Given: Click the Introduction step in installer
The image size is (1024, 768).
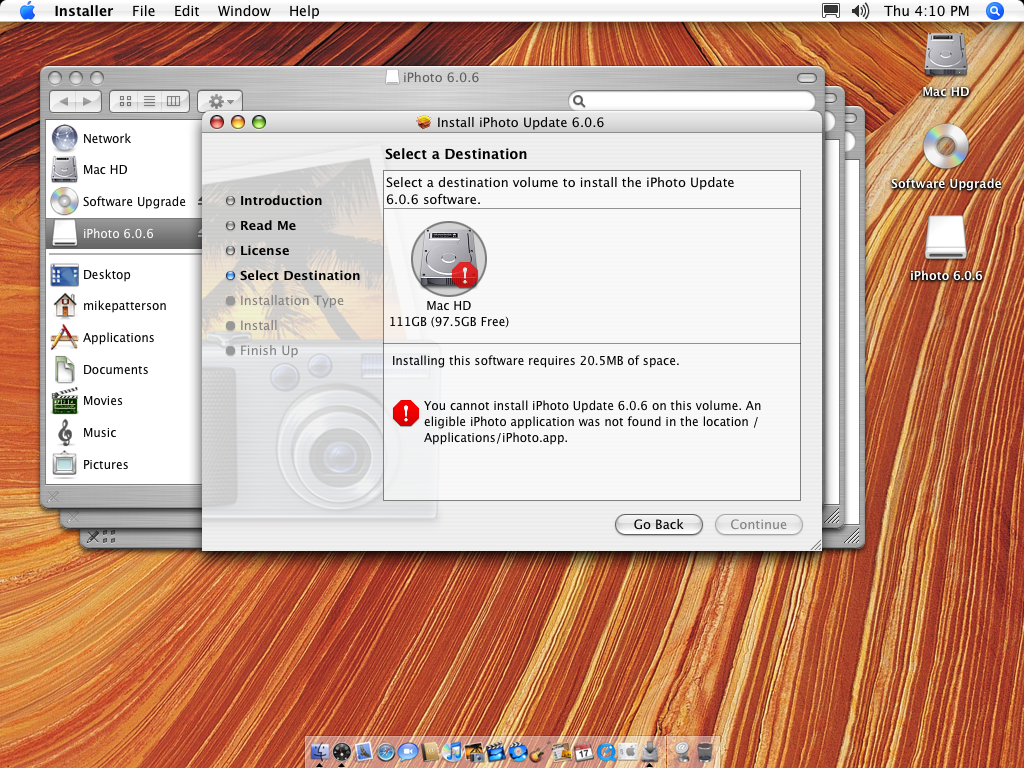Looking at the screenshot, I should 281,200.
